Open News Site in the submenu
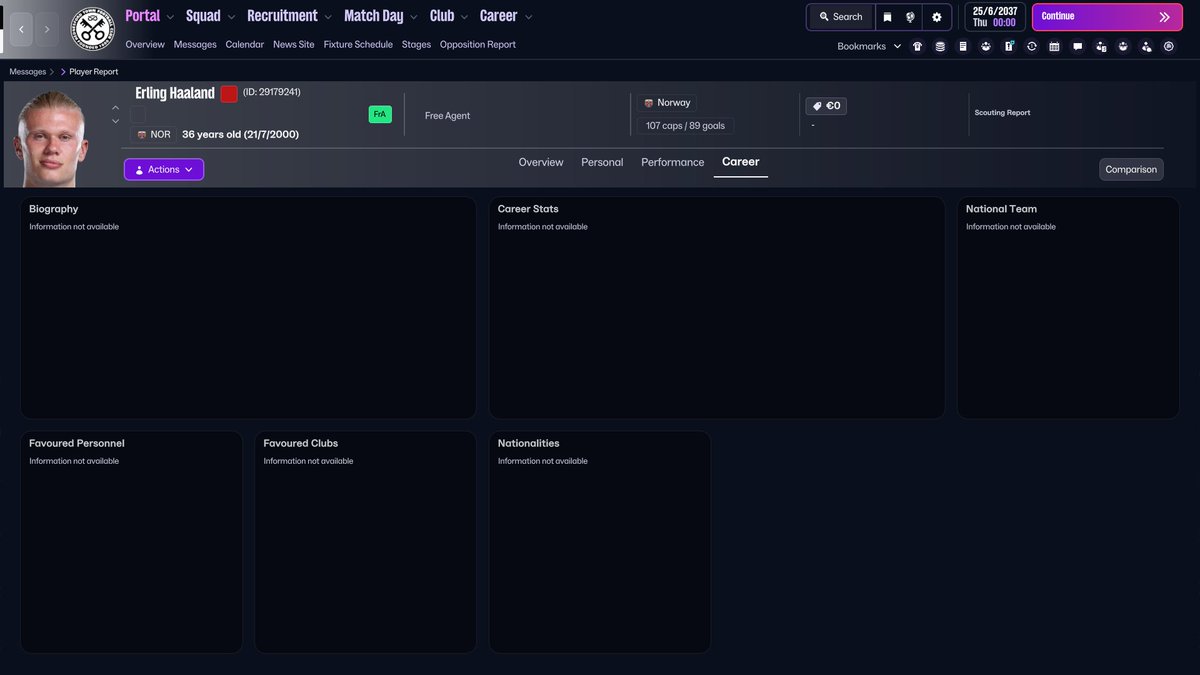 pos(294,45)
